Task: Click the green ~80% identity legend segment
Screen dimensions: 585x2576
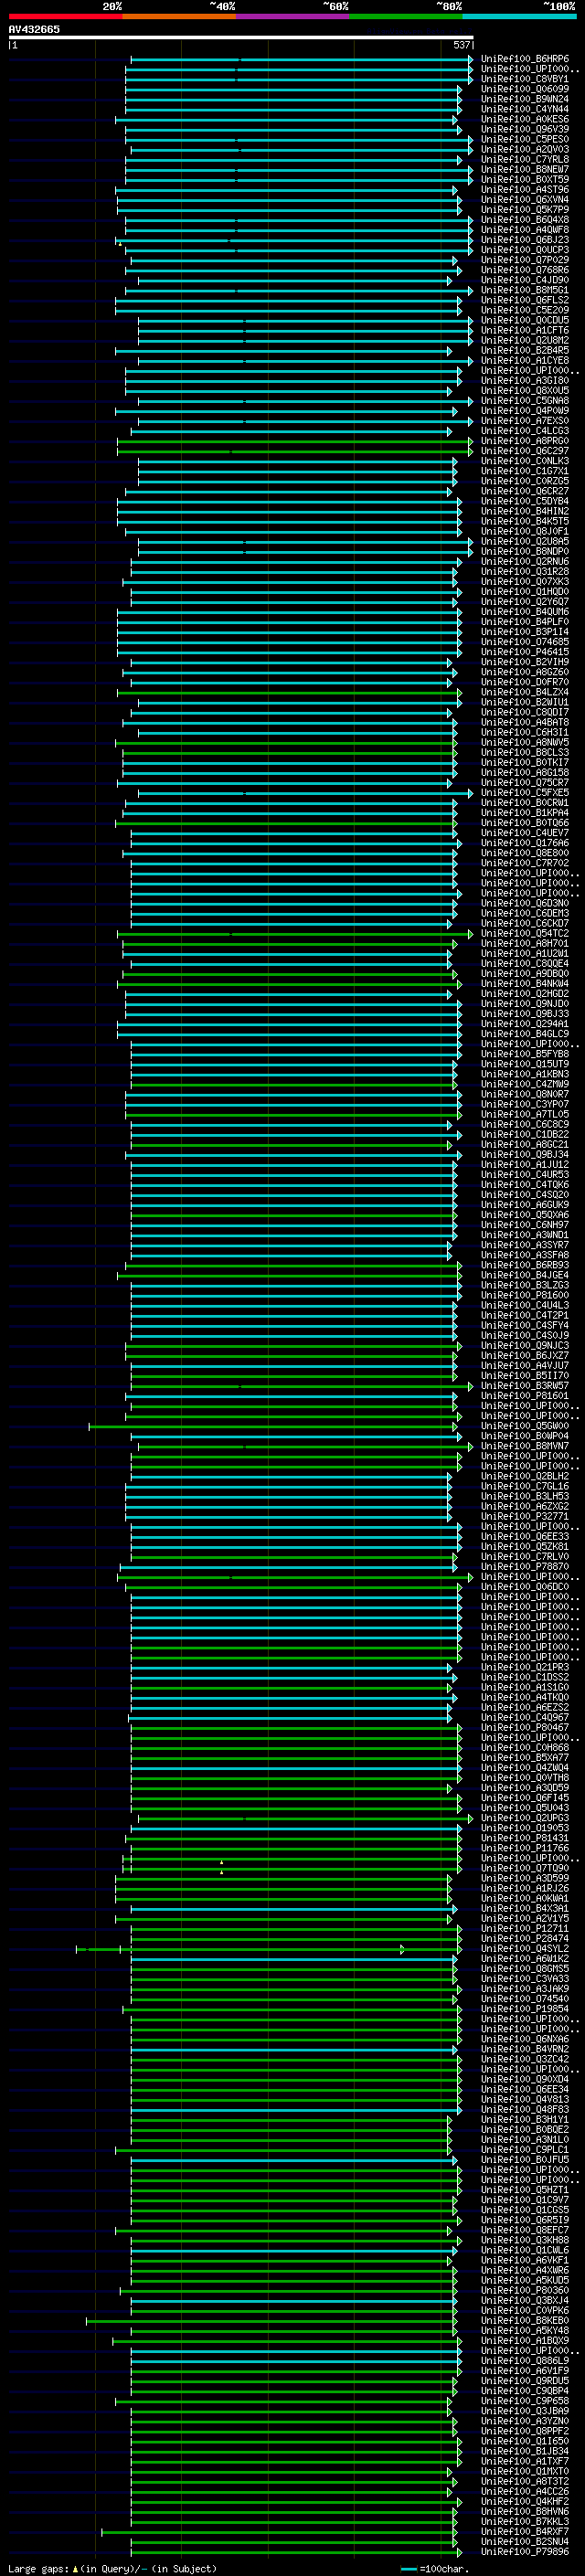Action: [x=405, y=16]
